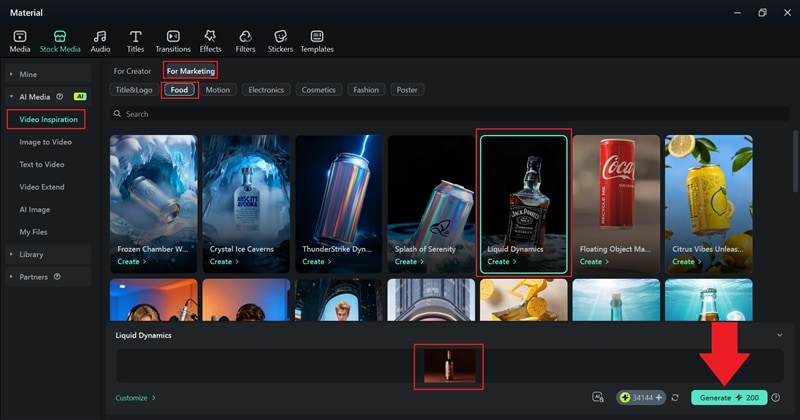
Task: Open the Stickers tab icon
Action: point(280,36)
